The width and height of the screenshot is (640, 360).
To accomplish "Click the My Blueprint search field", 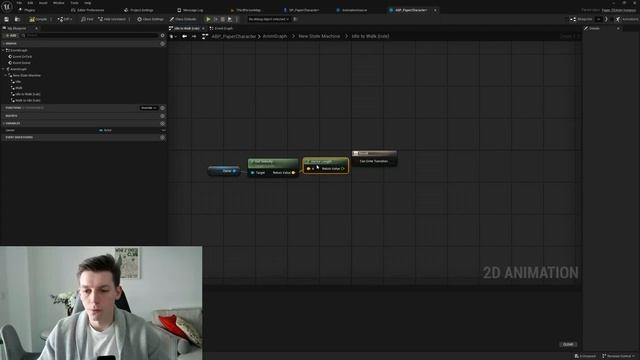I will (x=90, y=36).
